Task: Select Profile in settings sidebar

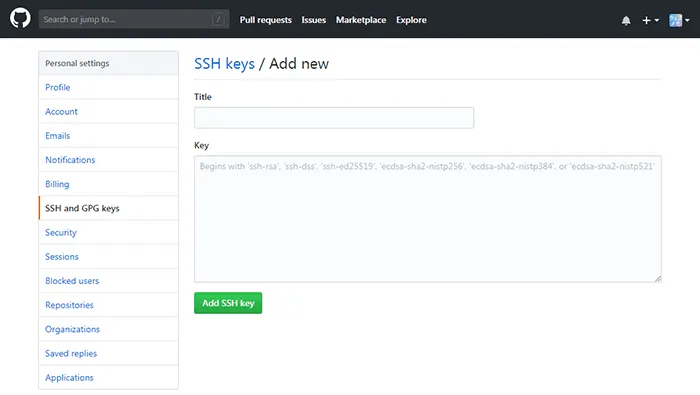Action: coord(108,87)
